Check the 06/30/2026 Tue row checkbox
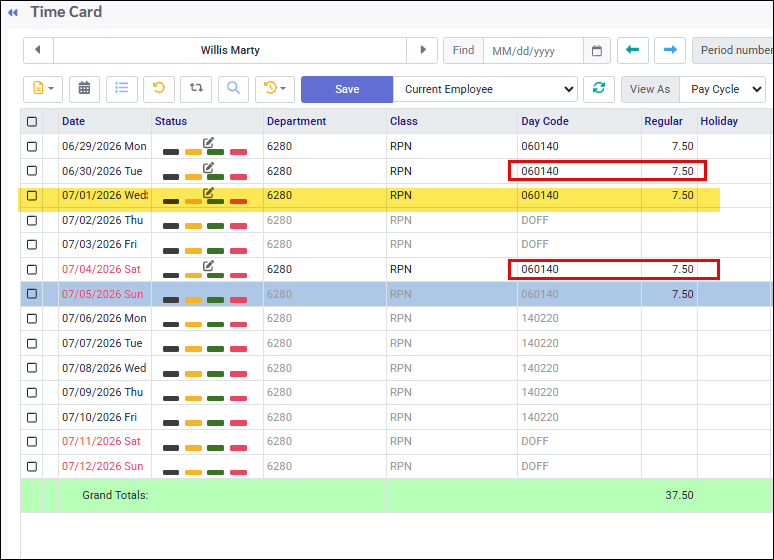The image size is (774, 560). [32, 171]
